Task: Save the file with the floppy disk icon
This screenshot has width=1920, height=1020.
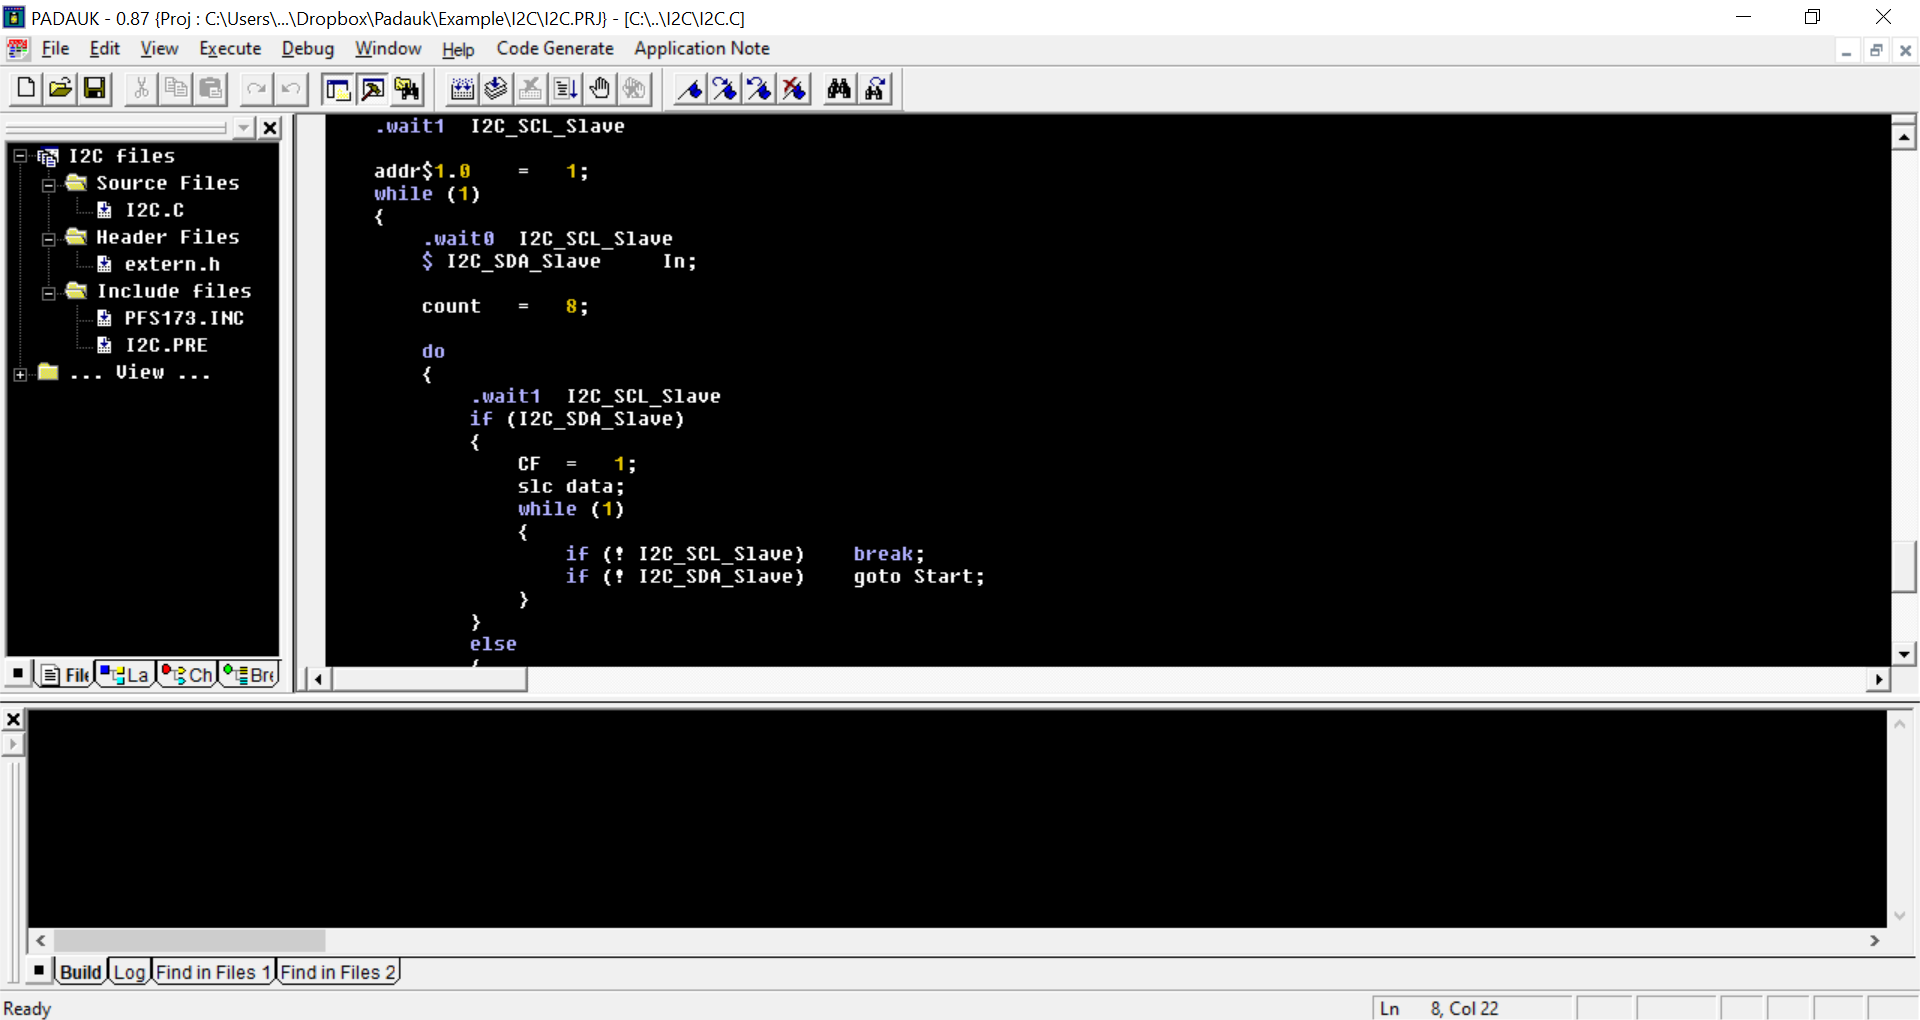Action: point(95,89)
